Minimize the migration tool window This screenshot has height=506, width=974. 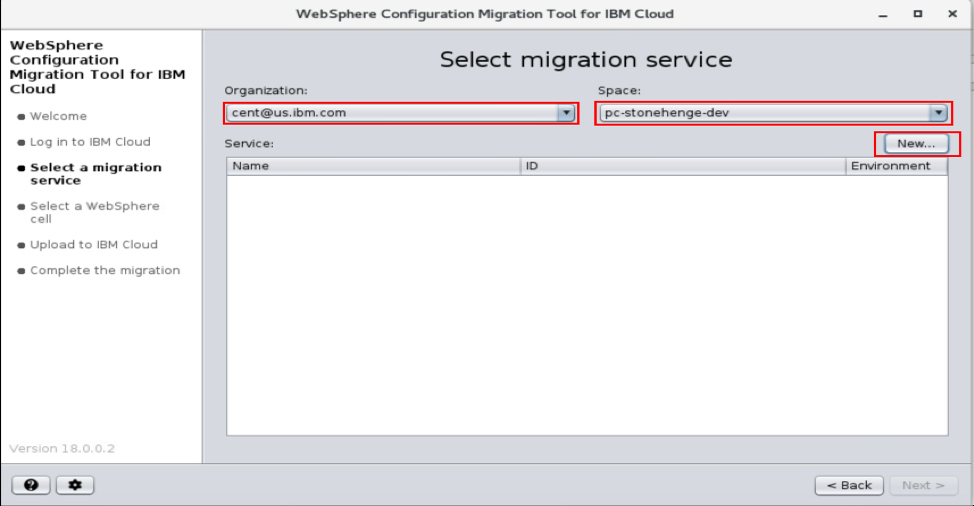tap(883, 14)
